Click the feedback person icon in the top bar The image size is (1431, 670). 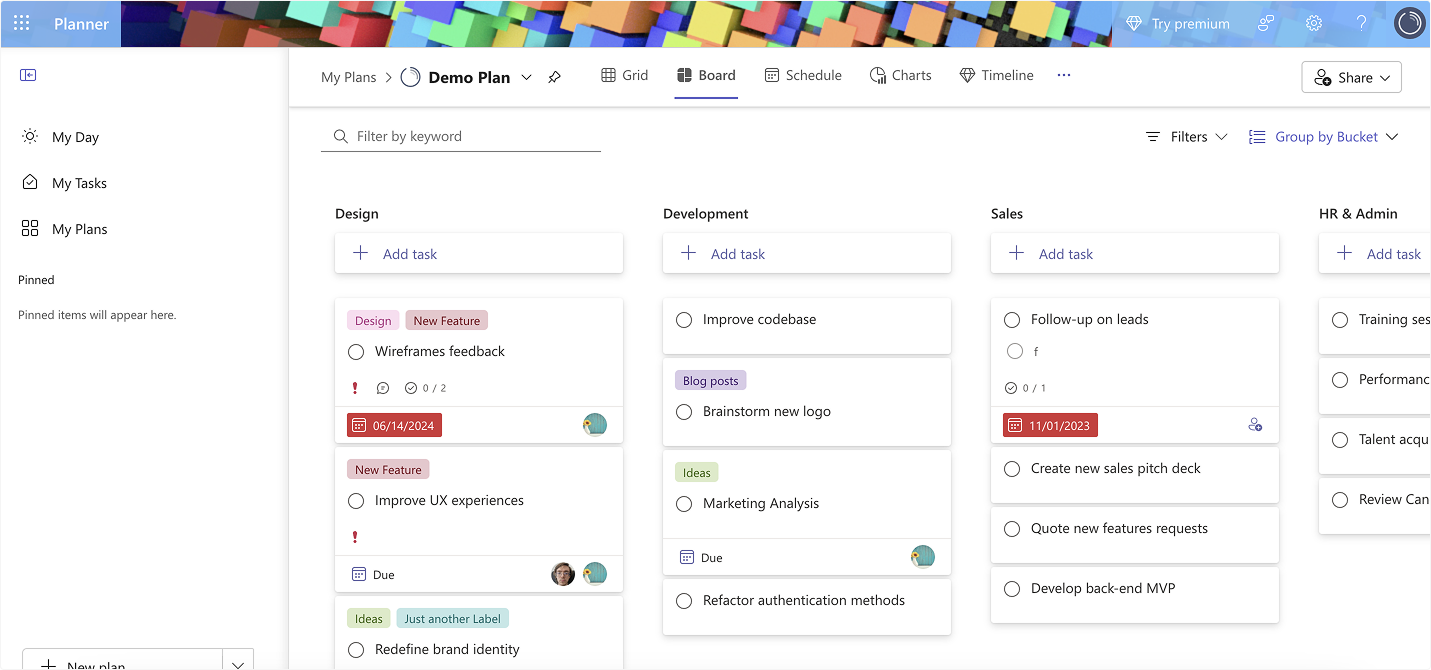pos(1265,22)
